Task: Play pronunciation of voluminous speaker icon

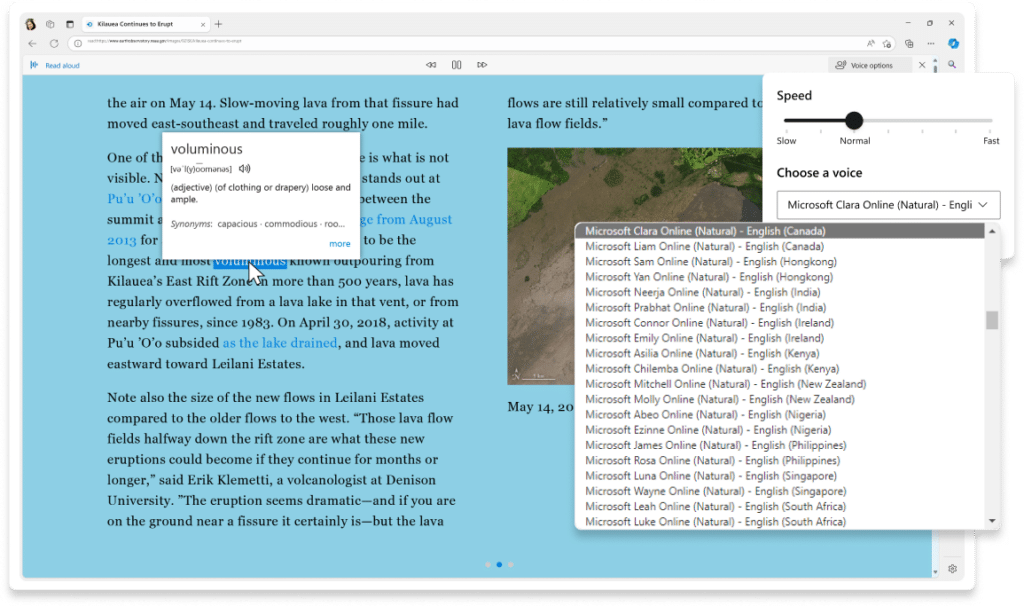Action: click(244, 168)
